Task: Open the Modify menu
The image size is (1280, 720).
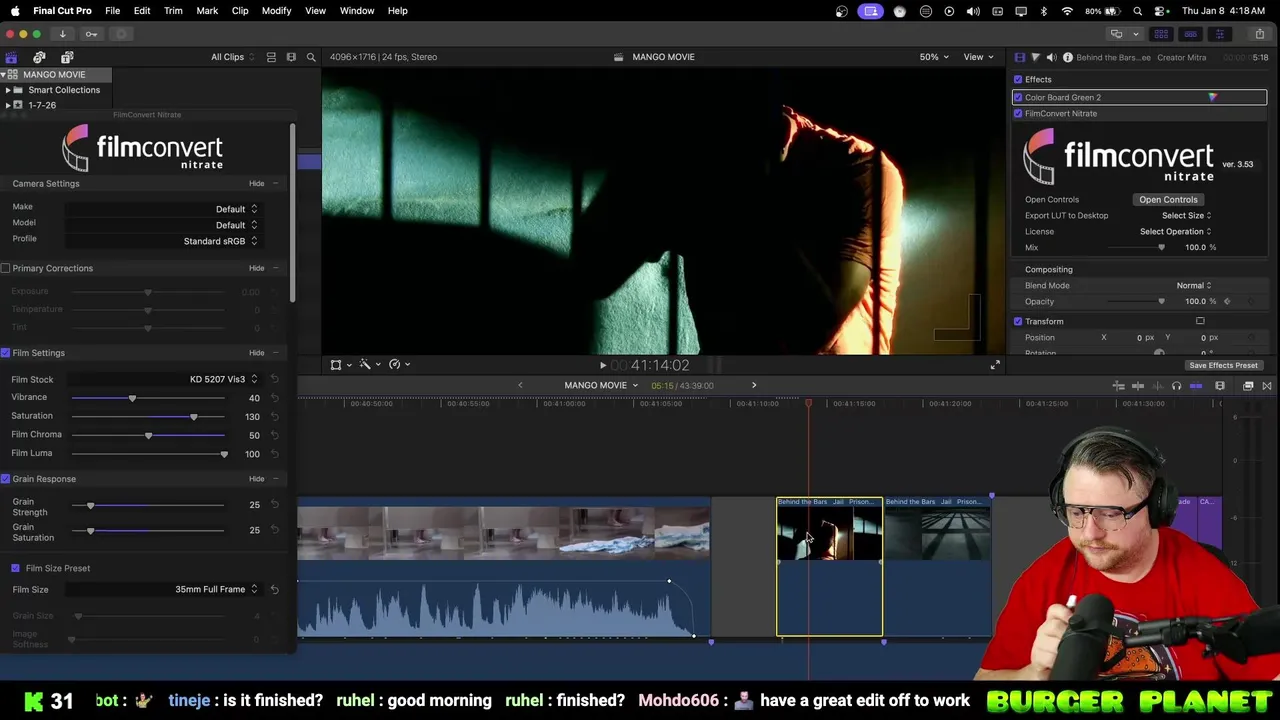Action: pyautogui.click(x=276, y=11)
